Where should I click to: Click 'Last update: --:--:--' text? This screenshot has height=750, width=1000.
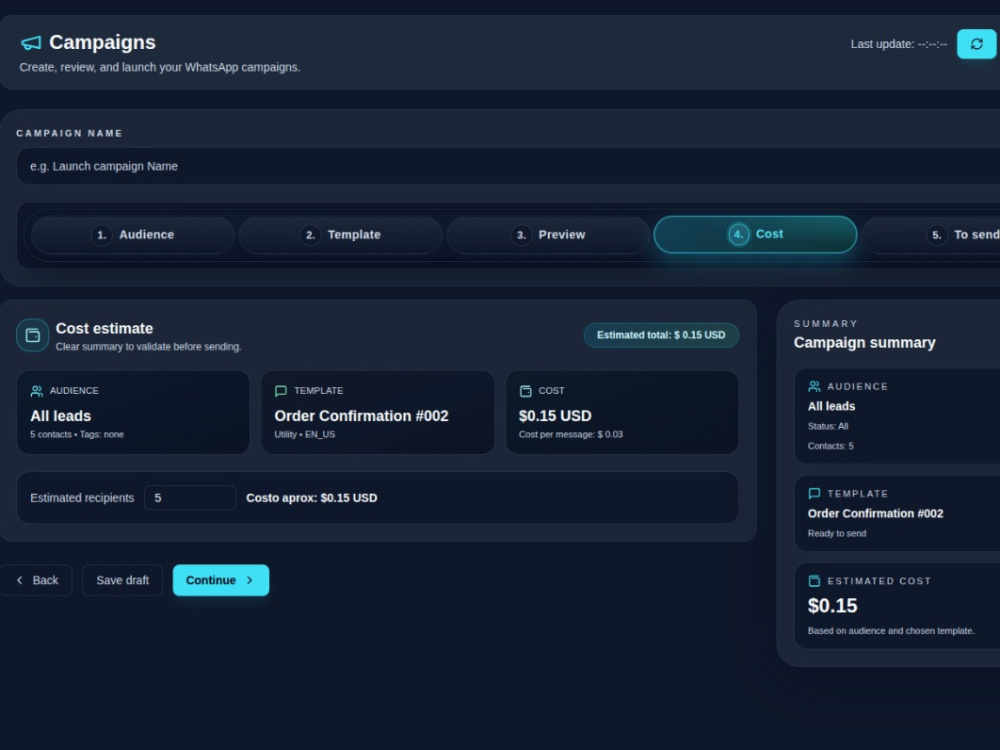tap(899, 44)
